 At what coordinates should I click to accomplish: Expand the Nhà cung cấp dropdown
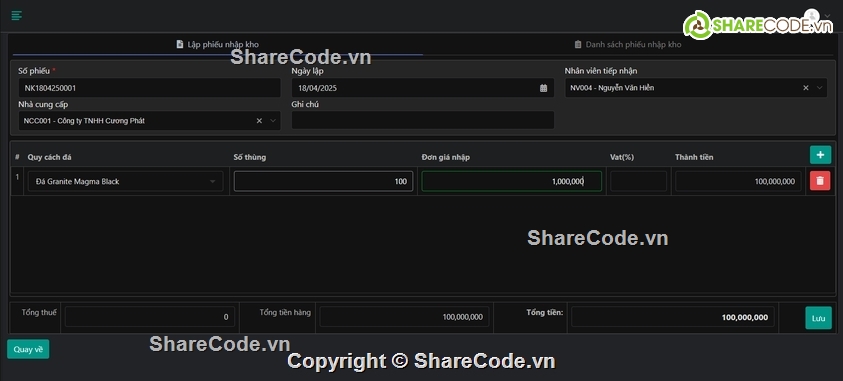click(273, 121)
